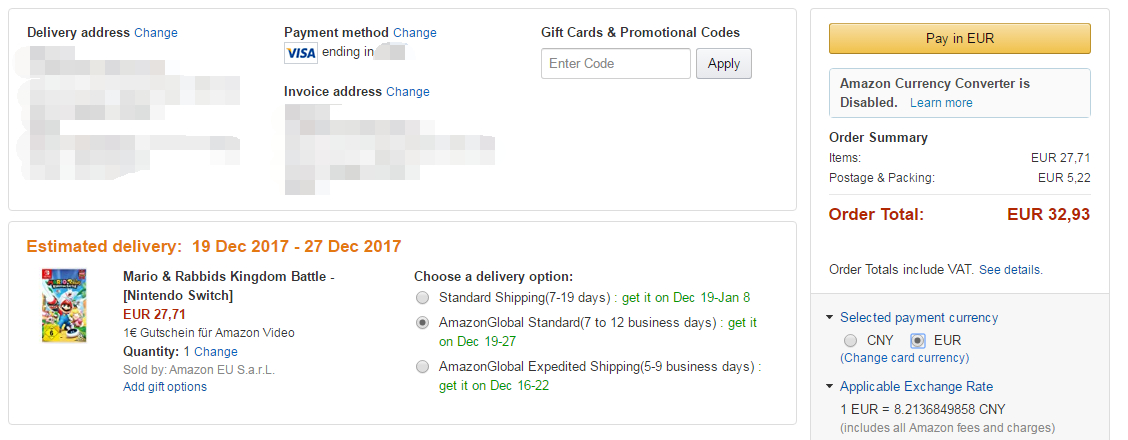This screenshot has height=440, width=1128.
Task: Change the delivery address
Action: tap(156, 33)
